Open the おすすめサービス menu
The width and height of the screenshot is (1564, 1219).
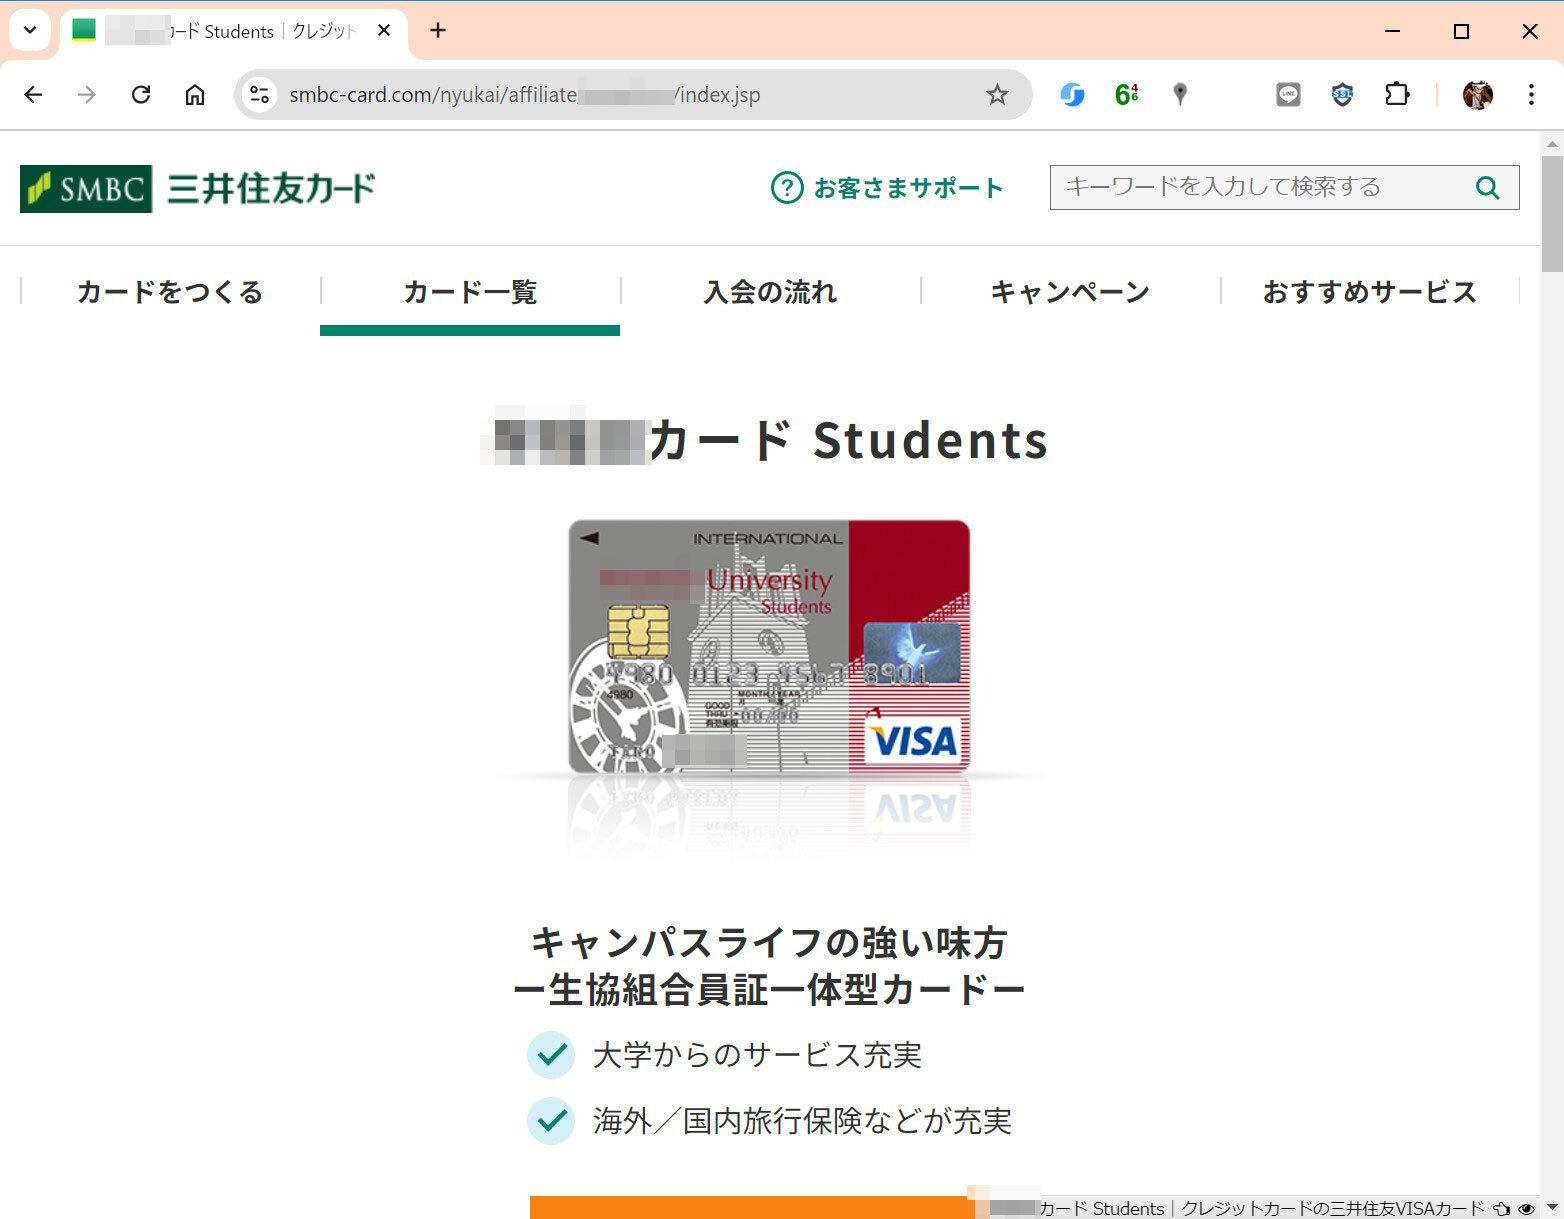[1370, 292]
